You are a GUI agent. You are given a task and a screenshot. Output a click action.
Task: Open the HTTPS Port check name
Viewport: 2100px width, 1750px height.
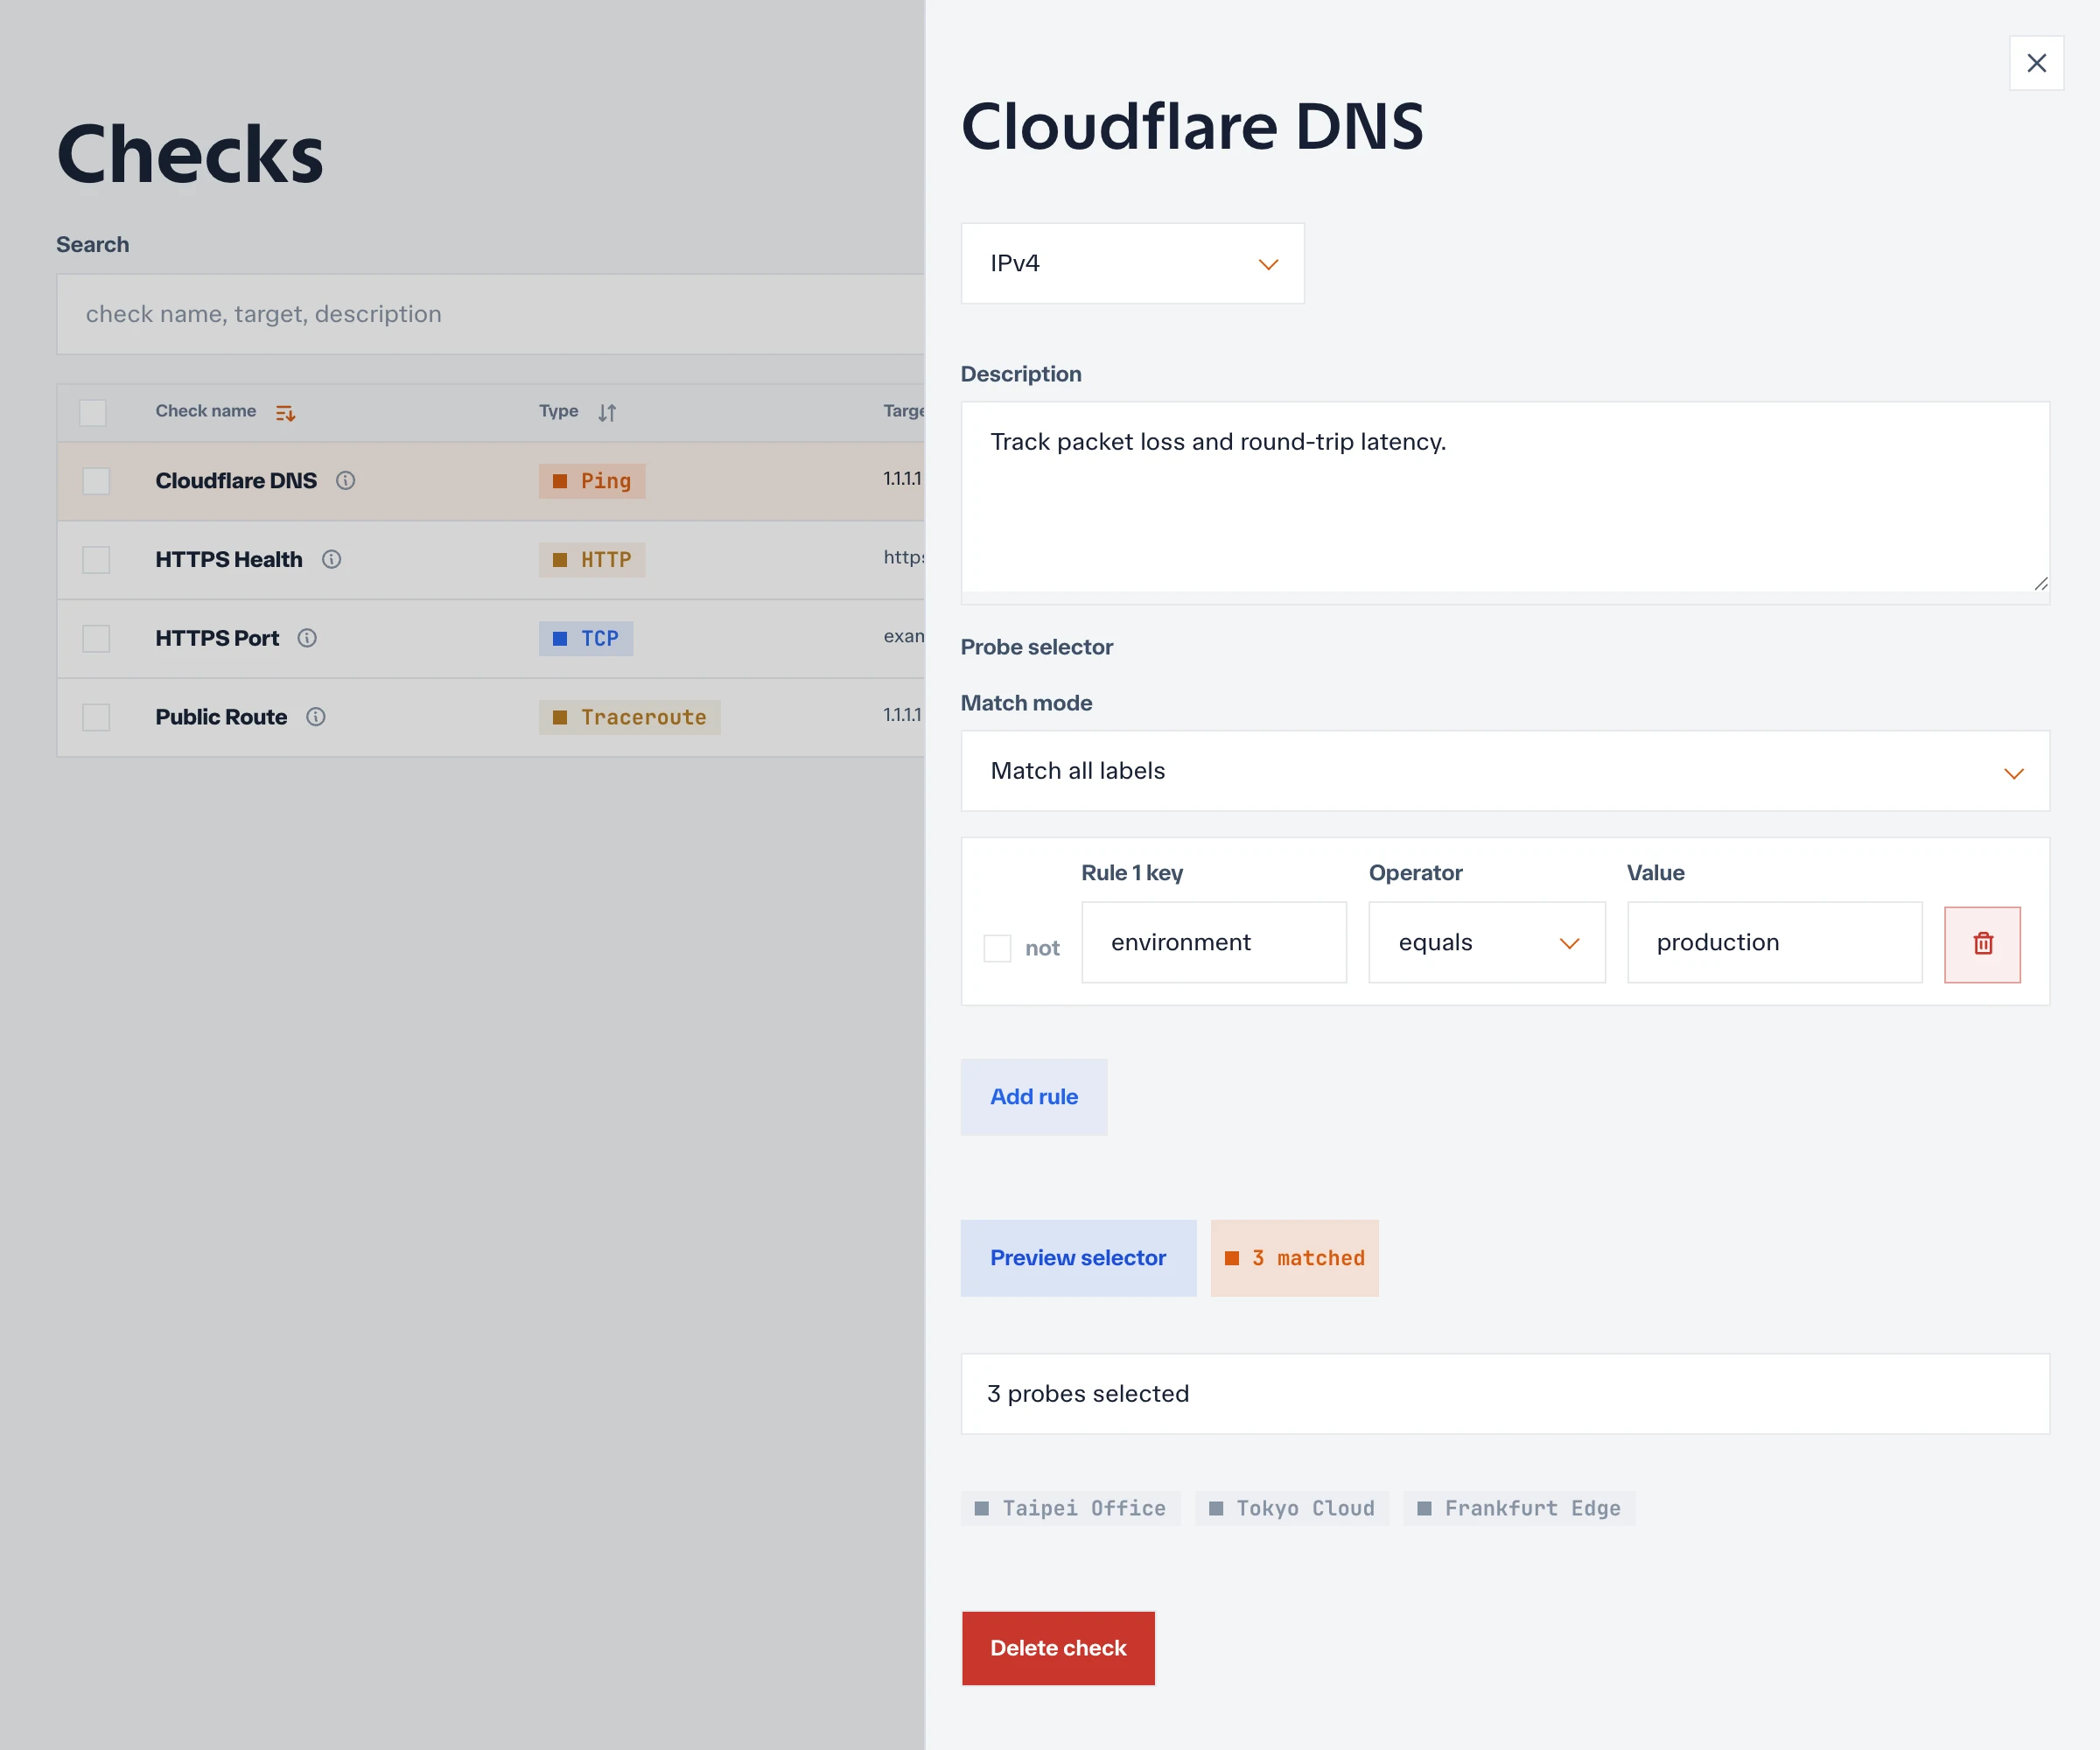point(217,638)
